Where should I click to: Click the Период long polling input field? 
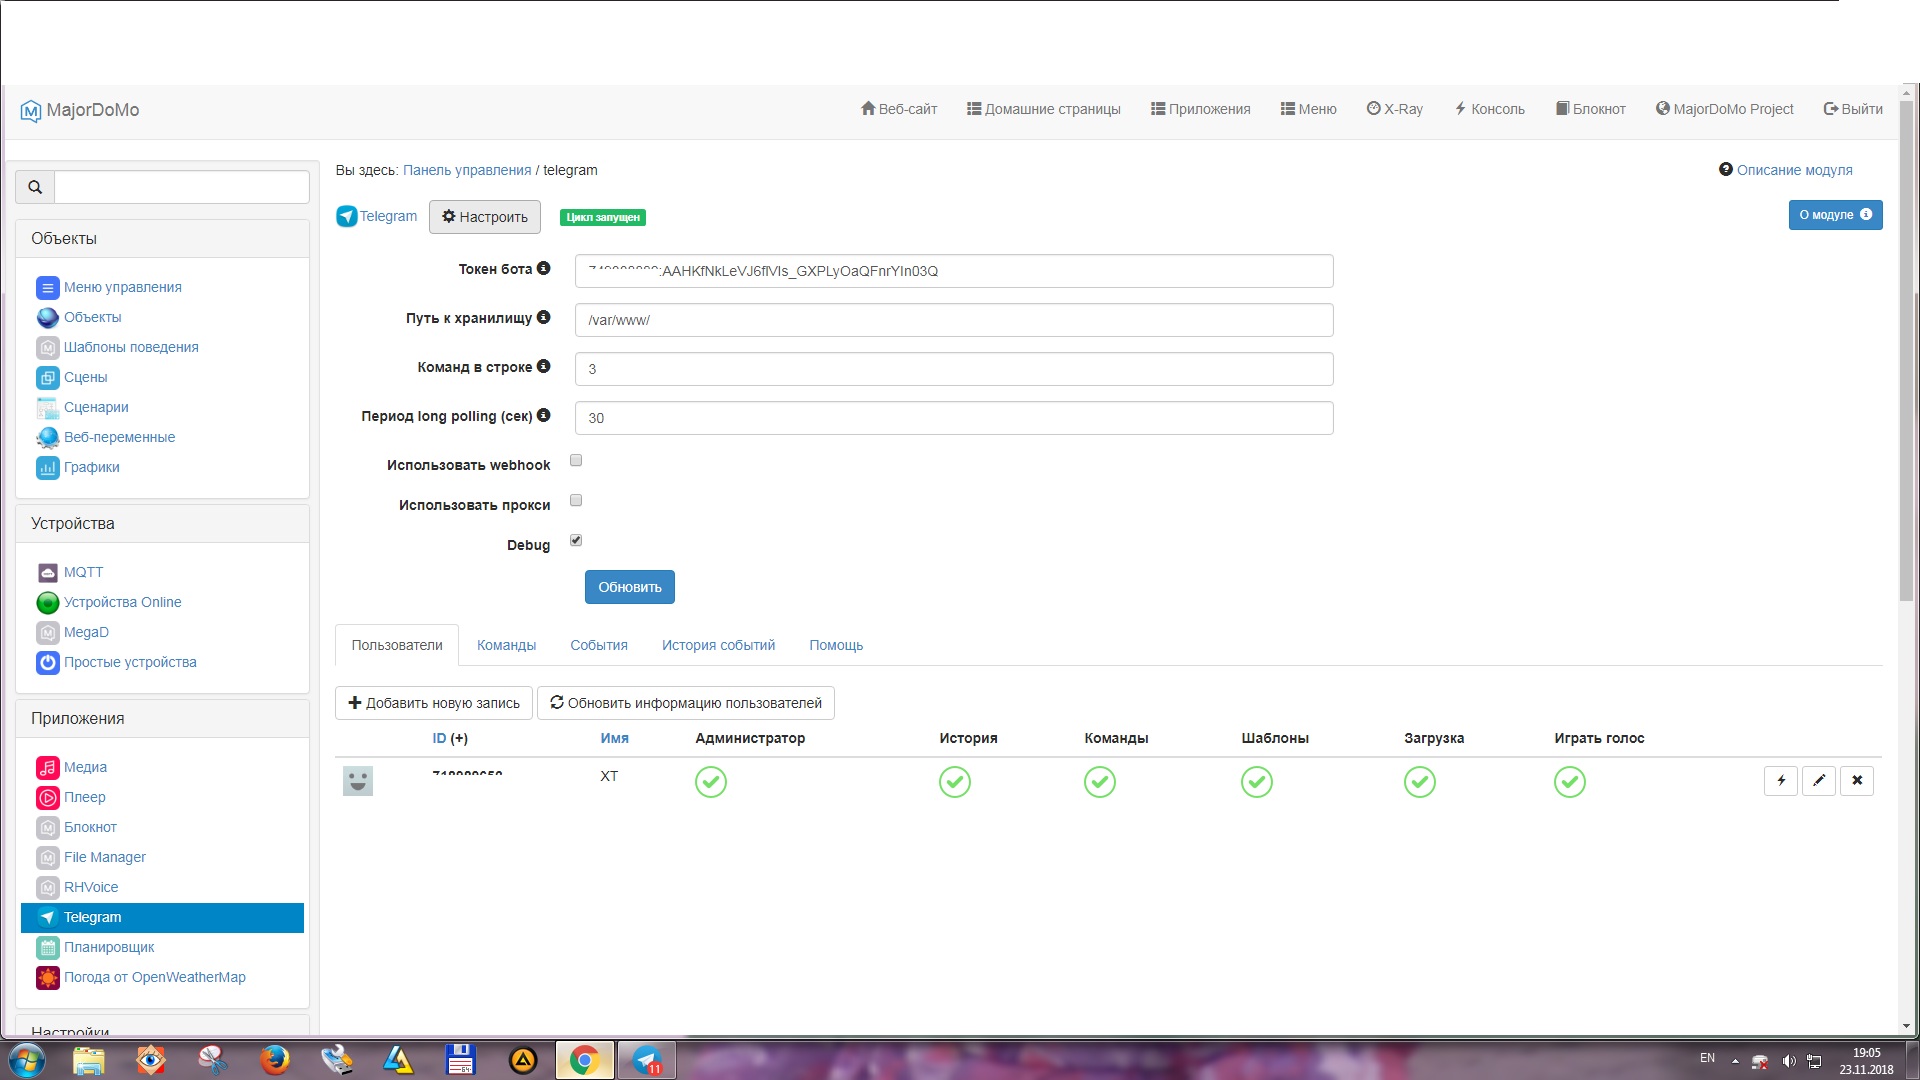coord(953,418)
